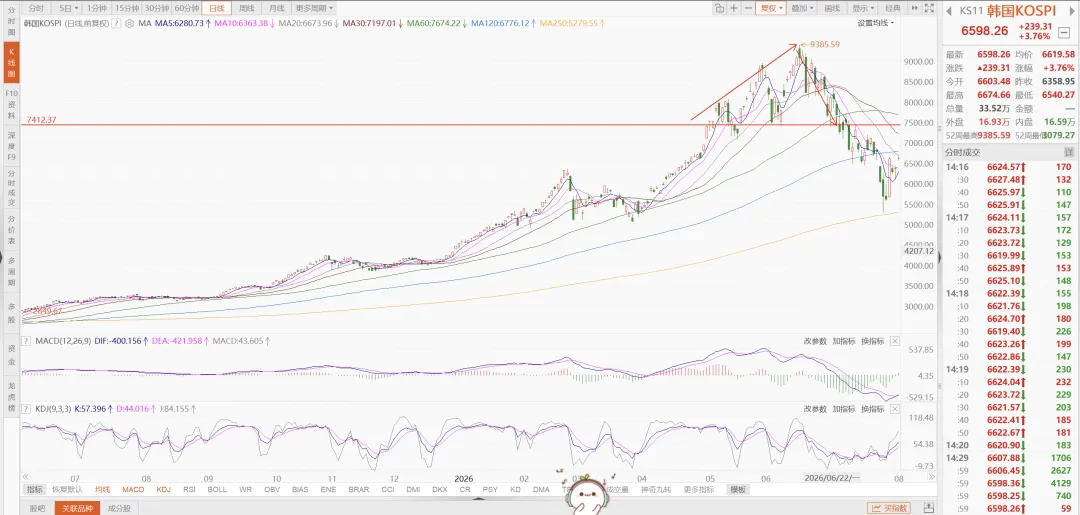Screen dimensions: 1080x515
Task: Zoom out chart with minus icon
Action: (x=748, y=8)
